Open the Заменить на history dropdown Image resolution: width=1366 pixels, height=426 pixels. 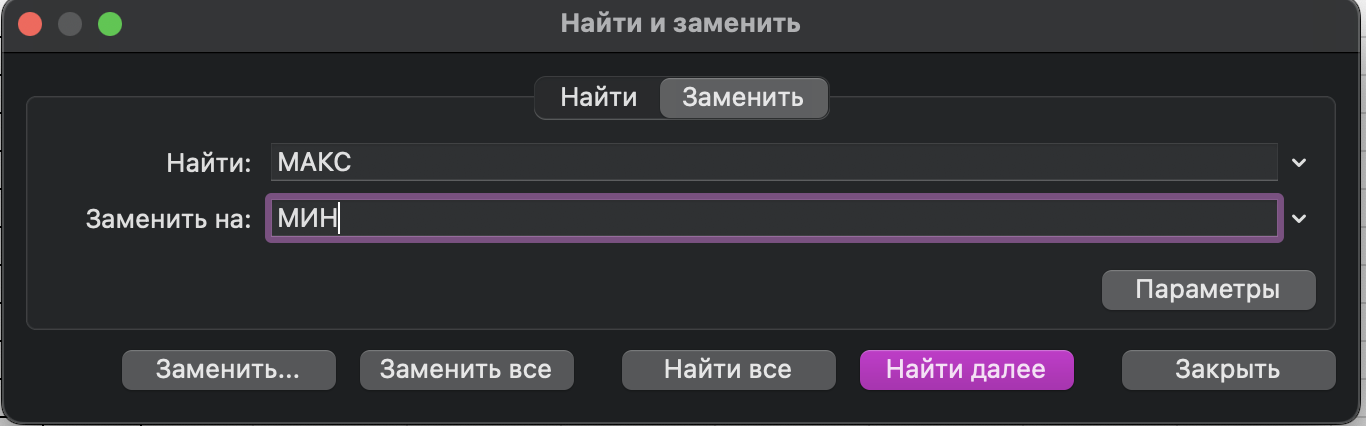click(x=1299, y=219)
